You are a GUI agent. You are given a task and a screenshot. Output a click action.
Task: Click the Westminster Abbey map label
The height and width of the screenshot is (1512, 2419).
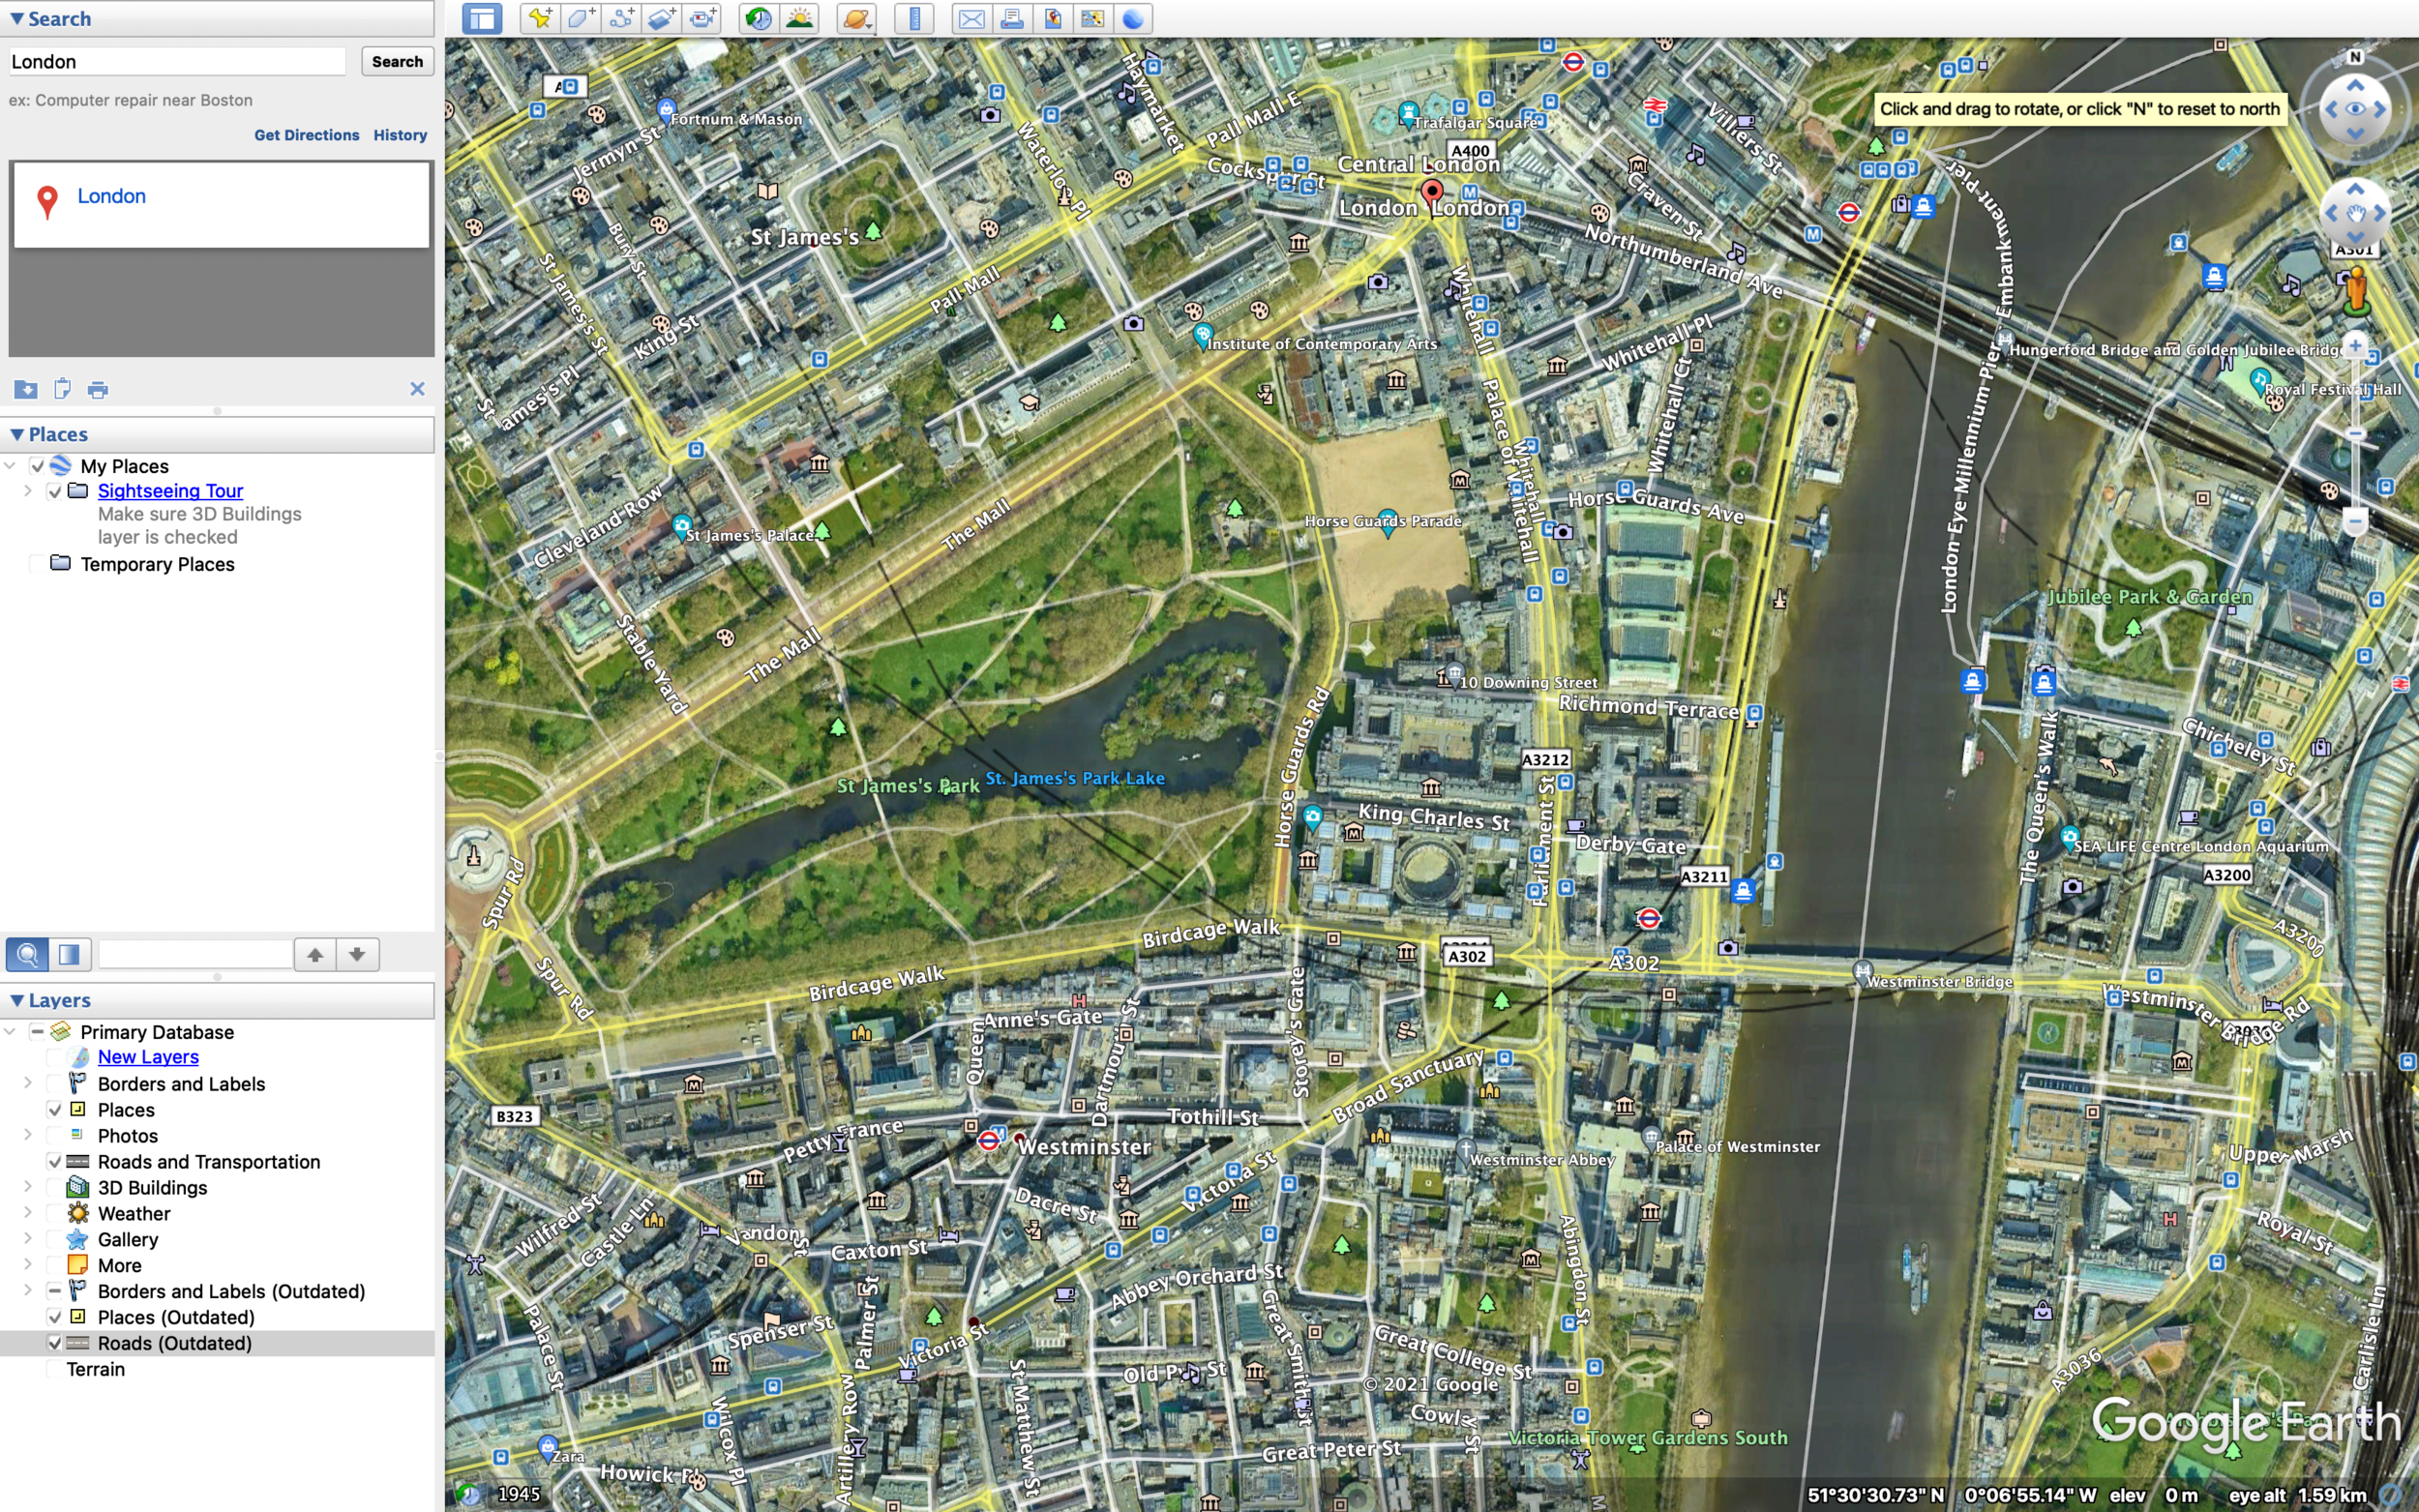tap(1542, 1160)
